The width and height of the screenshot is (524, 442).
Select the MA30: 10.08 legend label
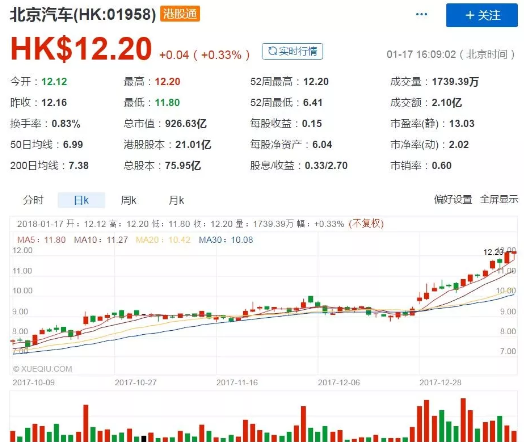pos(226,240)
